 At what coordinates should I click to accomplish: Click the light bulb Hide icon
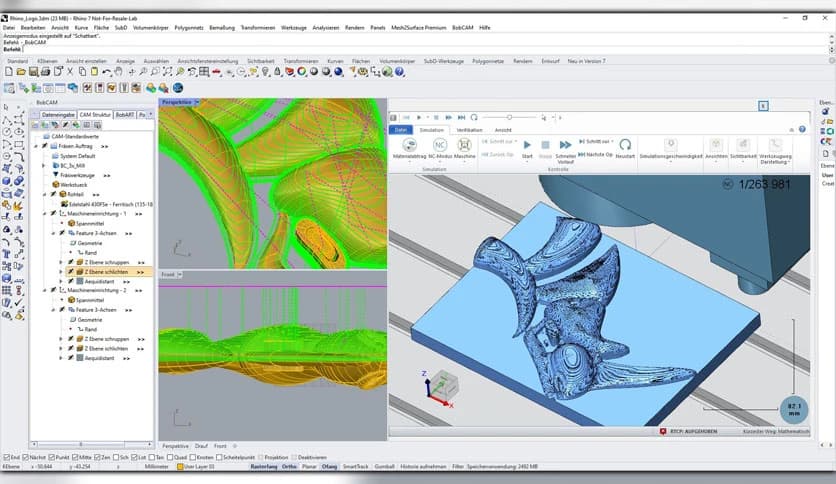(x=265, y=71)
